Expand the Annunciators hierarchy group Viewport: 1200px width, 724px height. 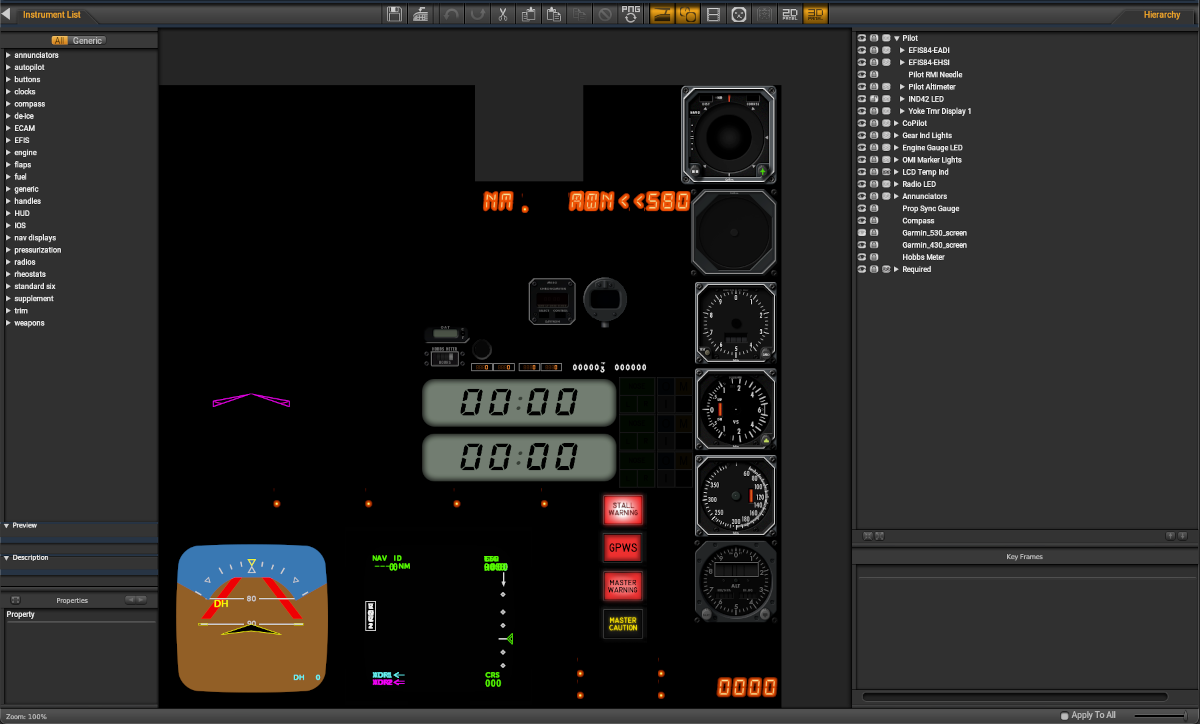896,197
